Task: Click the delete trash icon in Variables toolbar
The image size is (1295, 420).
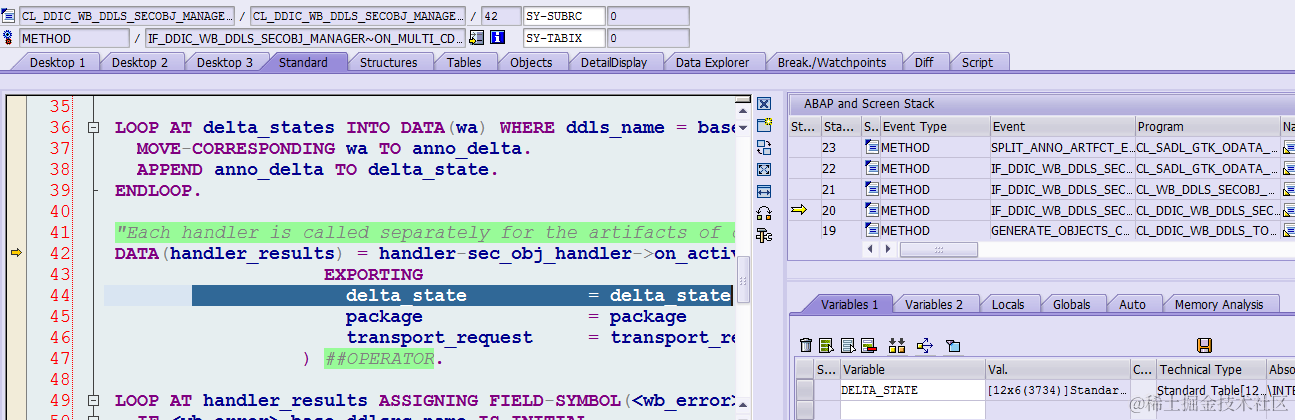Action: pyautogui.click(x=806, y=345)
